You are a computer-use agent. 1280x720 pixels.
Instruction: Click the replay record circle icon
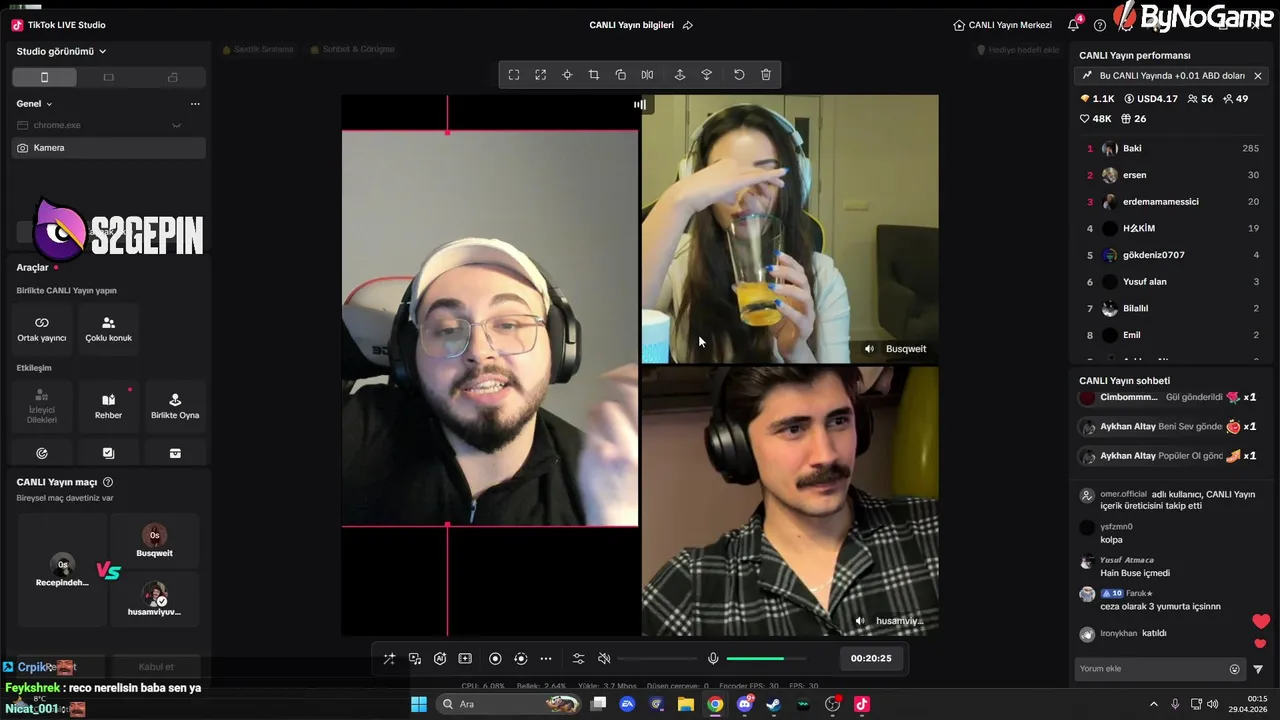point(520,659)
